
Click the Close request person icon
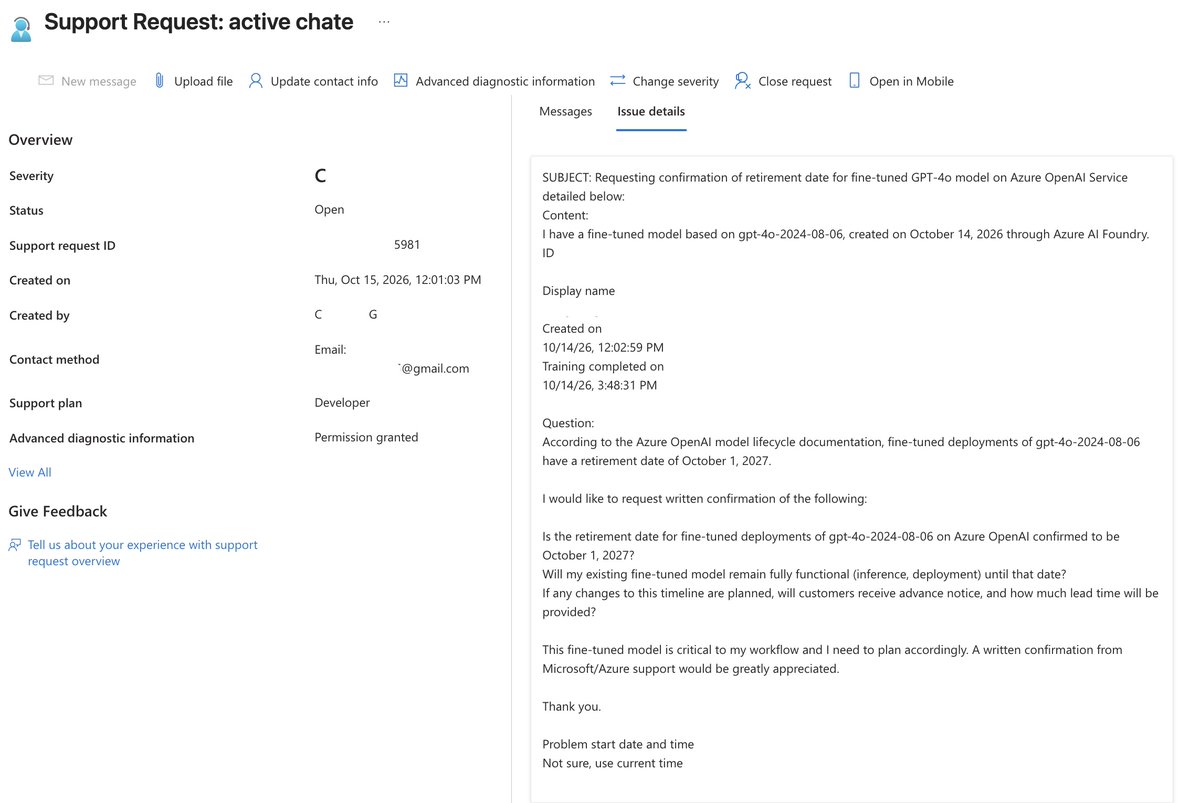743,81
